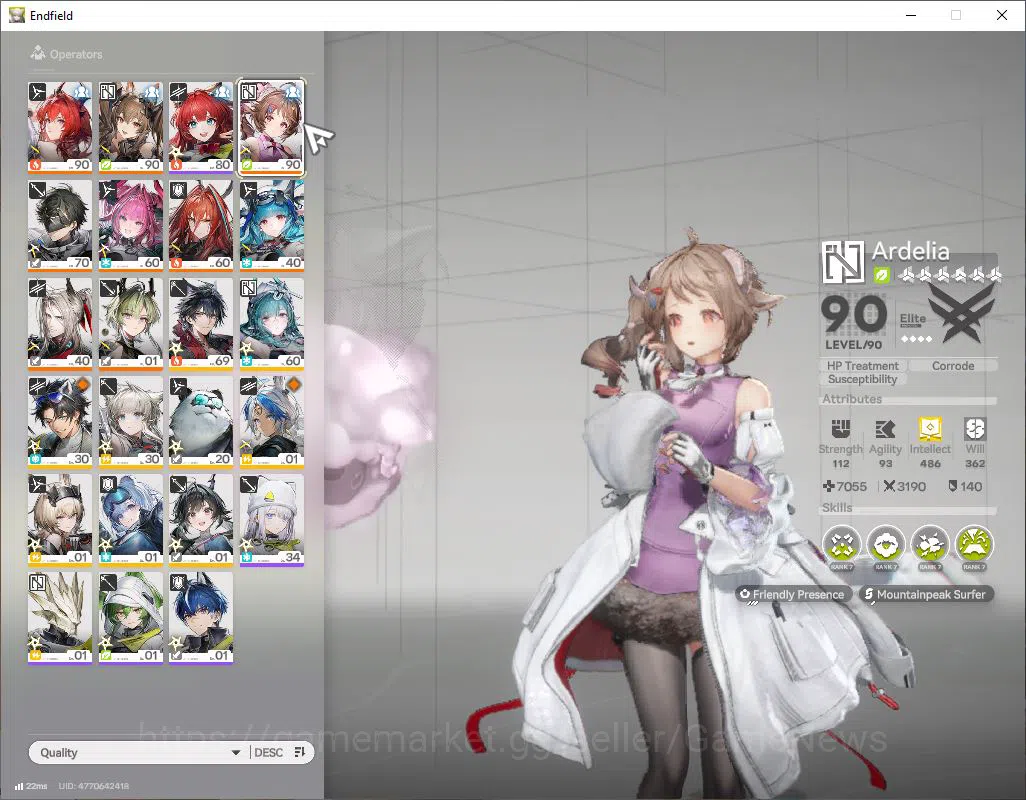Click the highlighted Ardelia level 90 card
Image resolution: width=1026 pixels, height=800 pixels.
point(272,126)
